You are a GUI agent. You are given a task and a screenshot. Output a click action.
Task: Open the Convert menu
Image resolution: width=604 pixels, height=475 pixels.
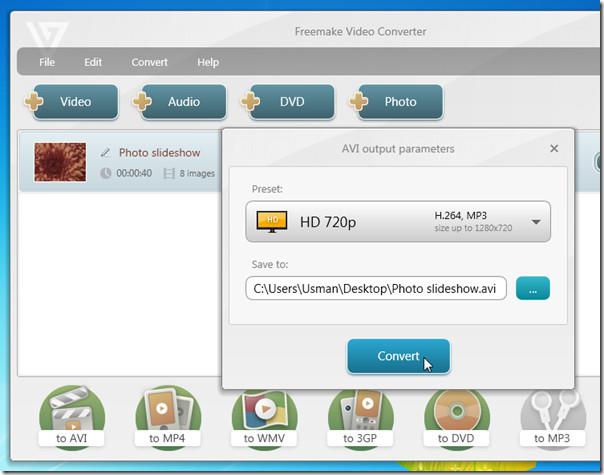pos(149,62)
